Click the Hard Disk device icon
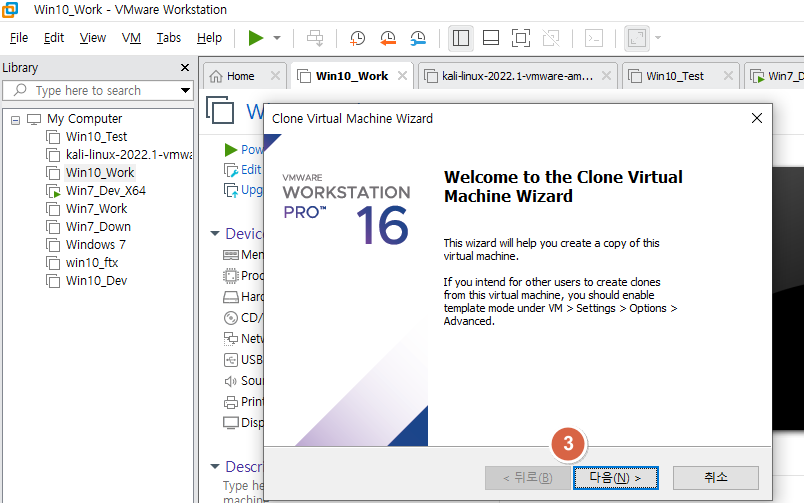The width and height of the screenshot is (804, 503). pos(231,297)
